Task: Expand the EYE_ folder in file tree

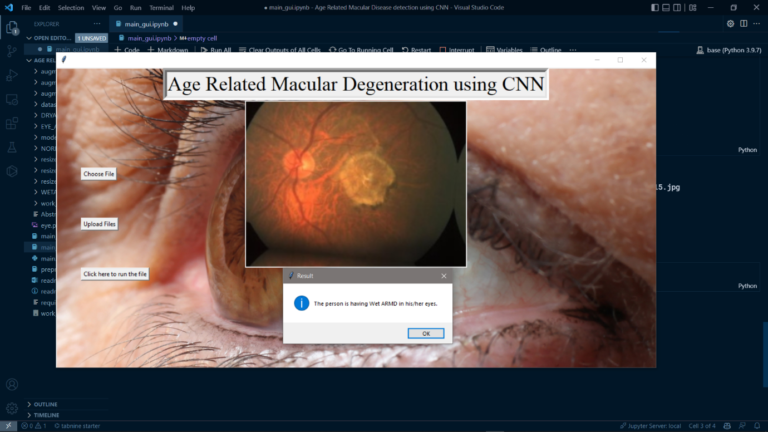Action: coord(45,126)
